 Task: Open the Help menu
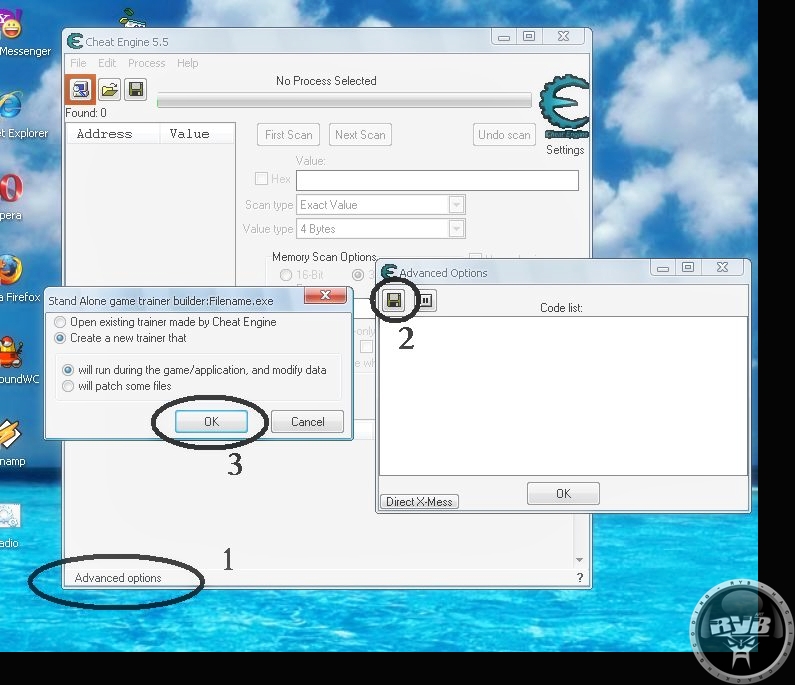tap(188, 63)
